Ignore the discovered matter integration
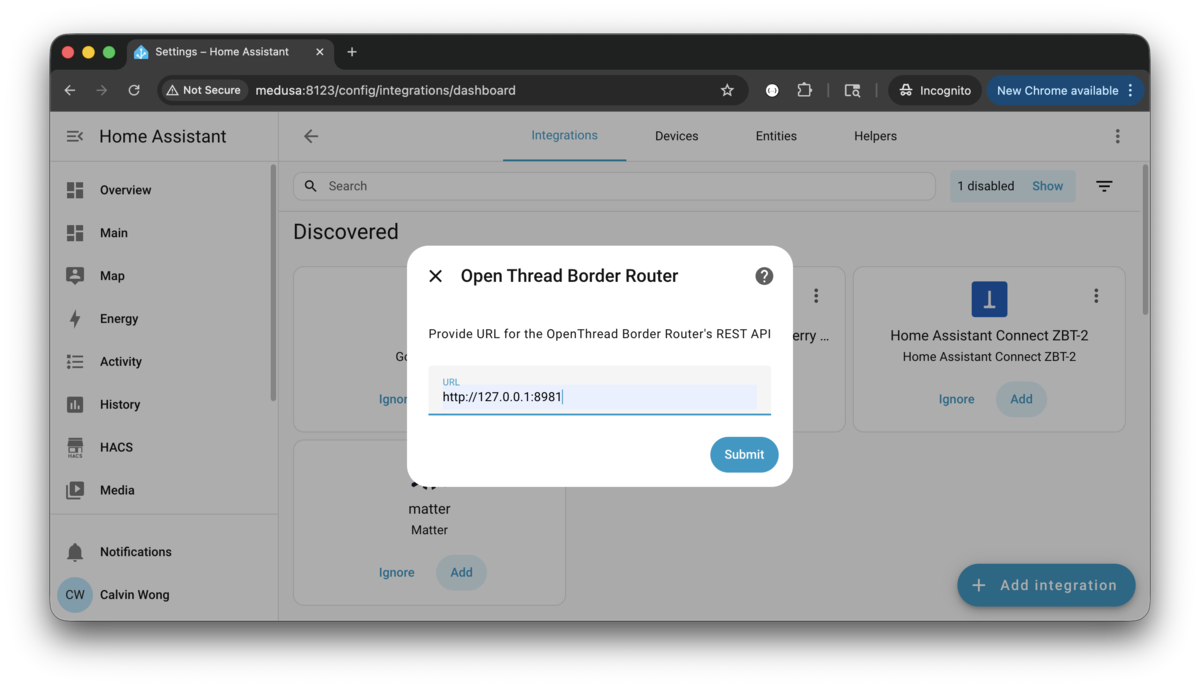 click(x=396, y=572)
